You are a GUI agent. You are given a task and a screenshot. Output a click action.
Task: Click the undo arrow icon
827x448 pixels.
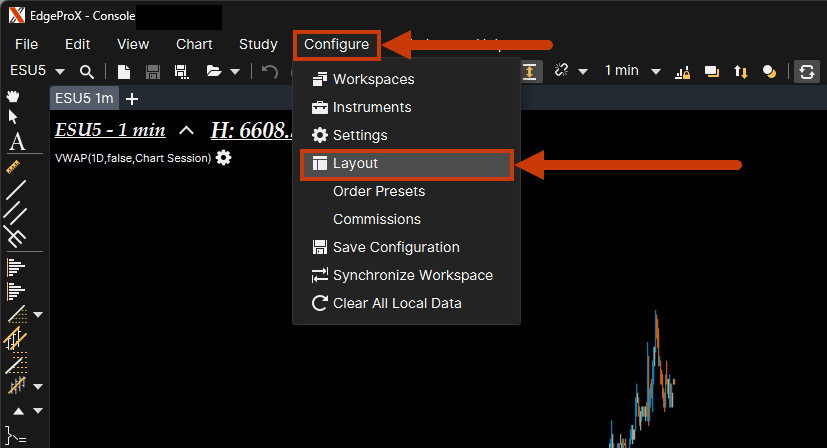pos(268,71)
